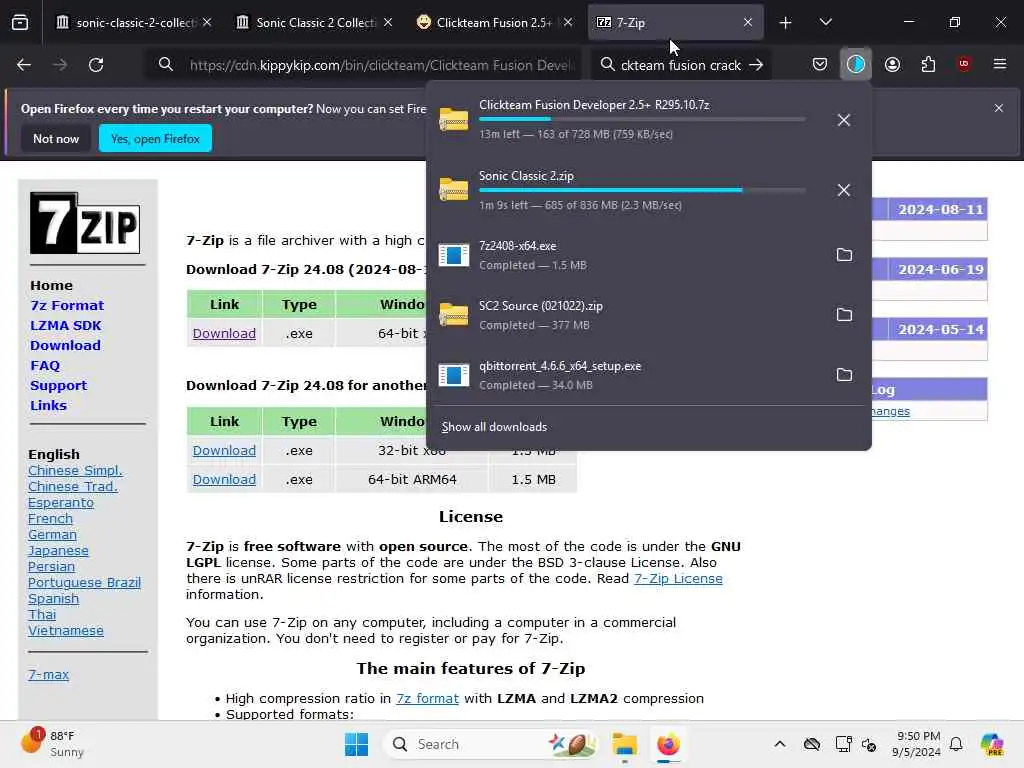Open the list all tabs chevron
Viewport: 1024px width, 768px height.
tap(825, 22)
